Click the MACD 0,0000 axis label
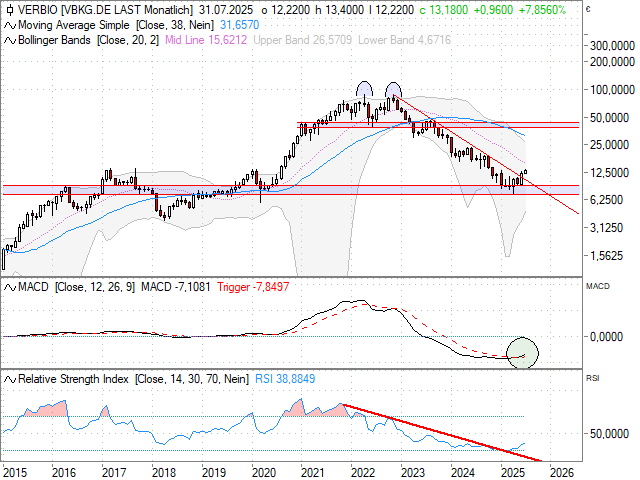Viewport: 640px width, 480px height. (607, 337)
